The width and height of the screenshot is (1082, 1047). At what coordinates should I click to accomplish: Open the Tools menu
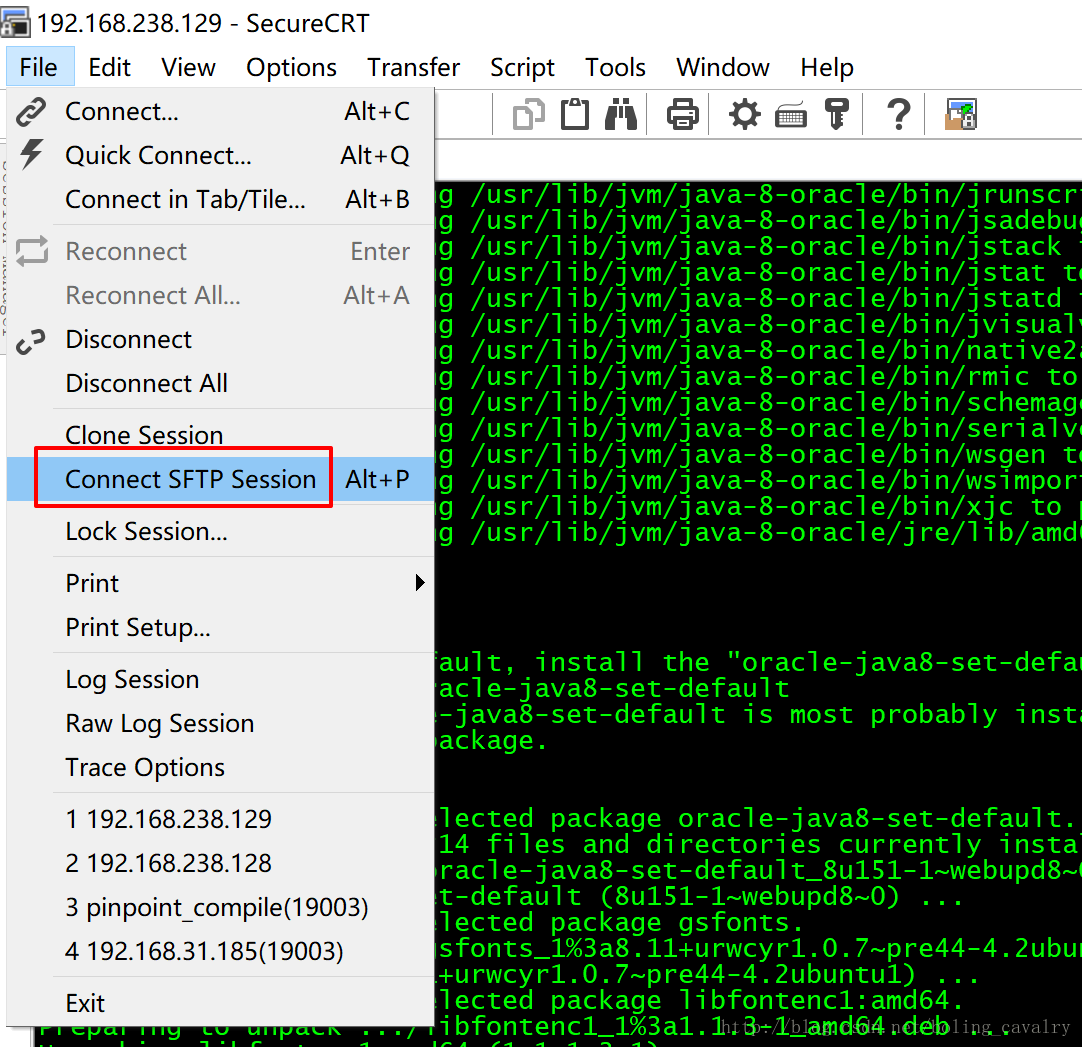tap(616, 67)
